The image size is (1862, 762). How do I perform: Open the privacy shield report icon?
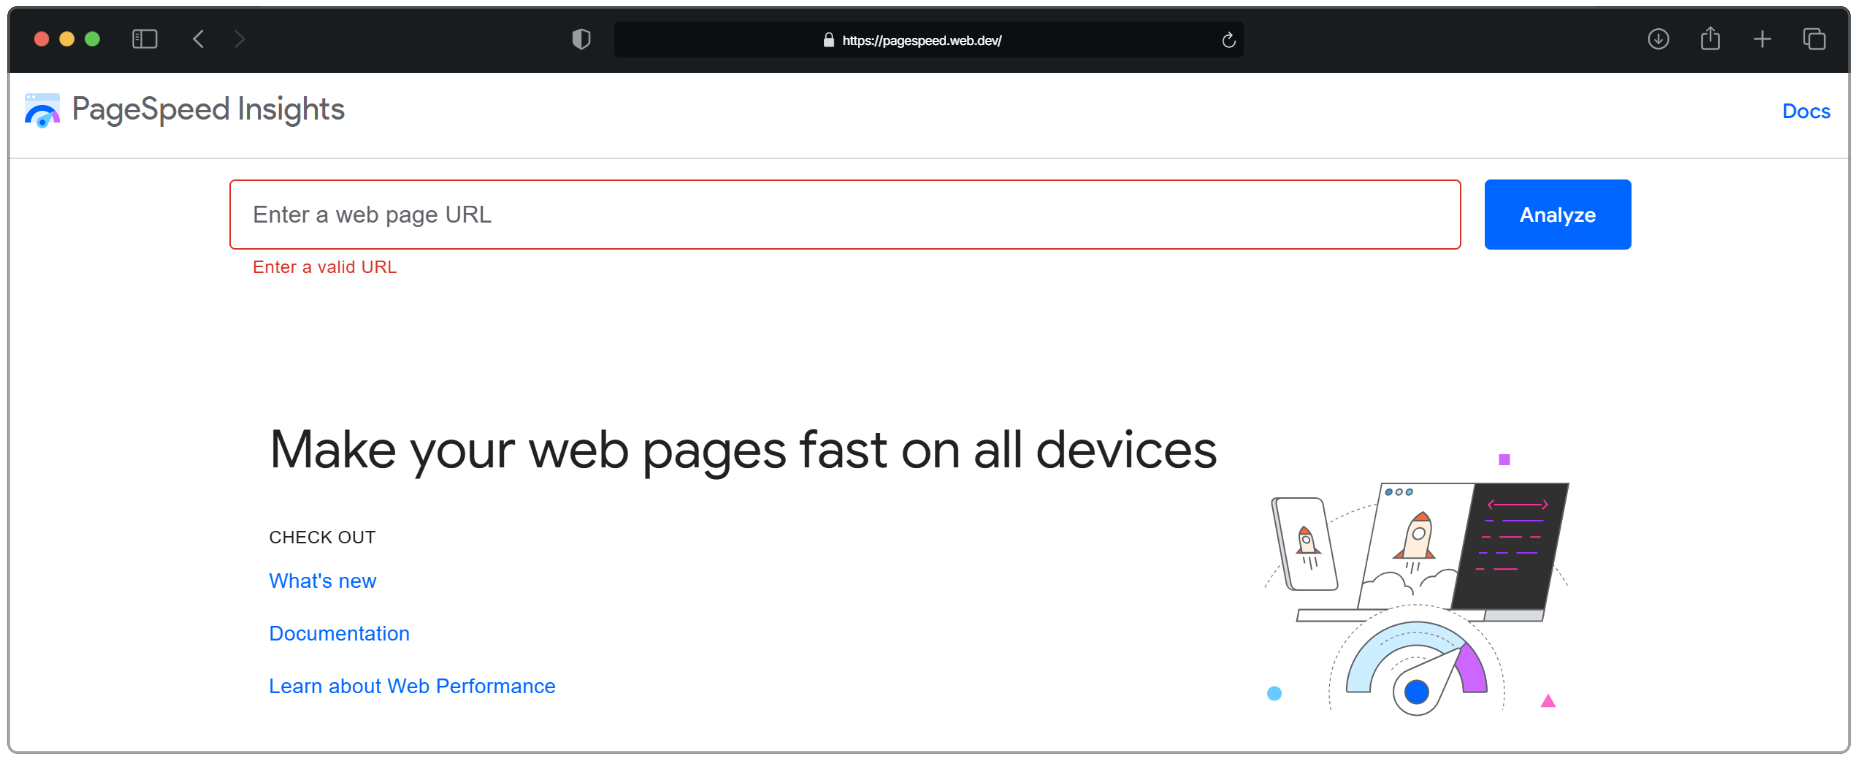581,39
